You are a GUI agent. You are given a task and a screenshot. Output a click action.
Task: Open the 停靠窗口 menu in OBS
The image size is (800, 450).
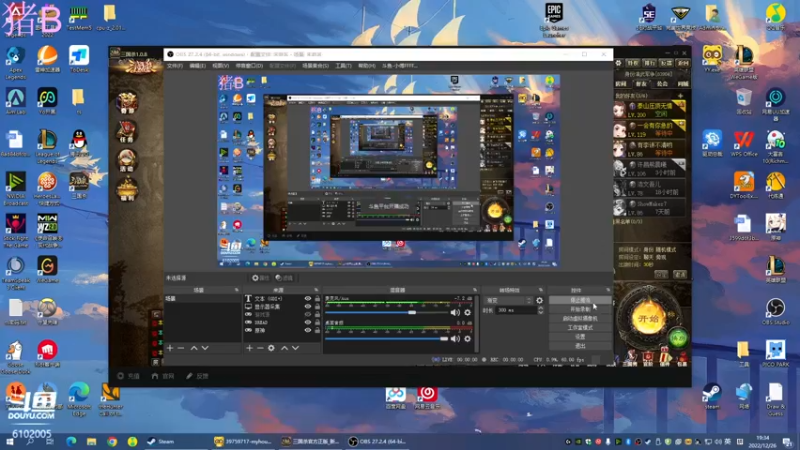[x=249, y=66]
